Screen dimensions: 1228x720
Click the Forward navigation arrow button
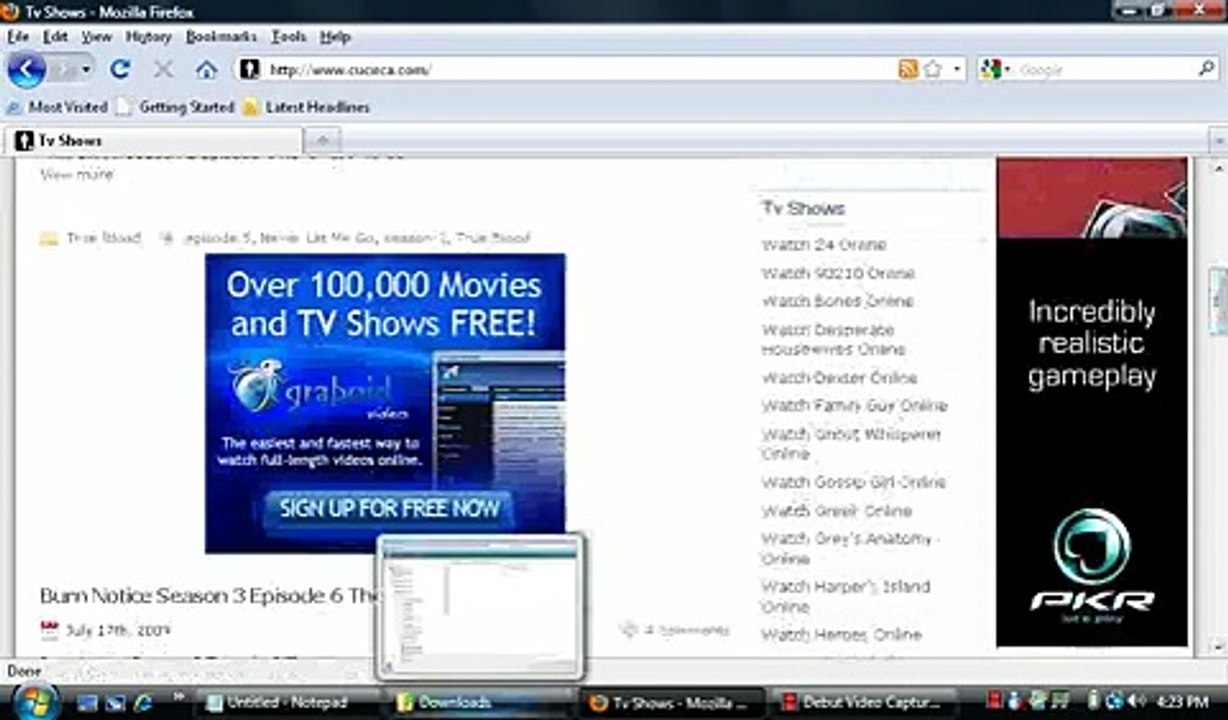coord(62,70)
